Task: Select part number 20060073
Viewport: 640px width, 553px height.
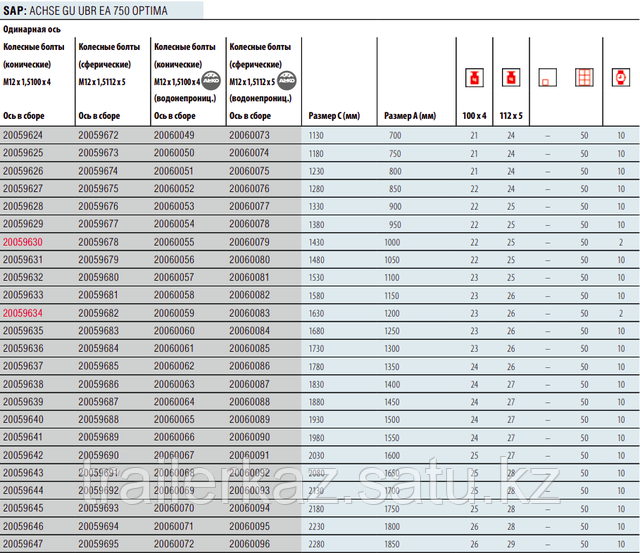Action: pyautogui.click(x=249, y=135)
